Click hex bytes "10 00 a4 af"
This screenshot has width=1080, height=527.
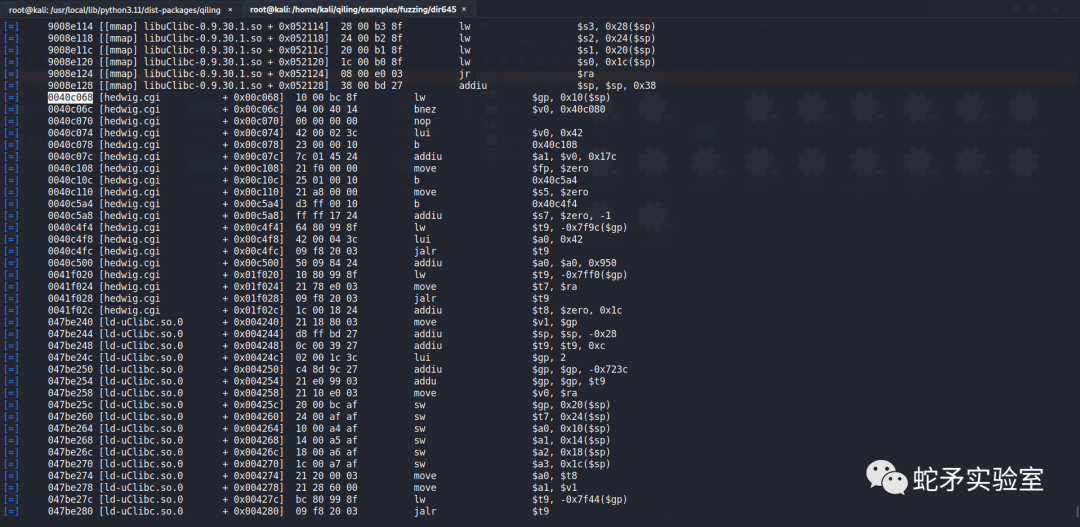pyautogui.click(x=327, y=429)
